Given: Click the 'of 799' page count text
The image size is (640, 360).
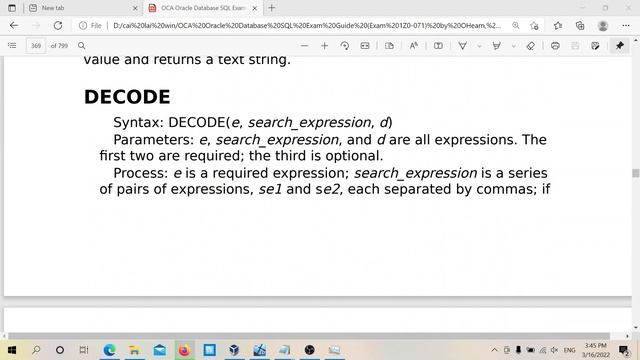Looking at the screenshot, I should click(59, 46).
